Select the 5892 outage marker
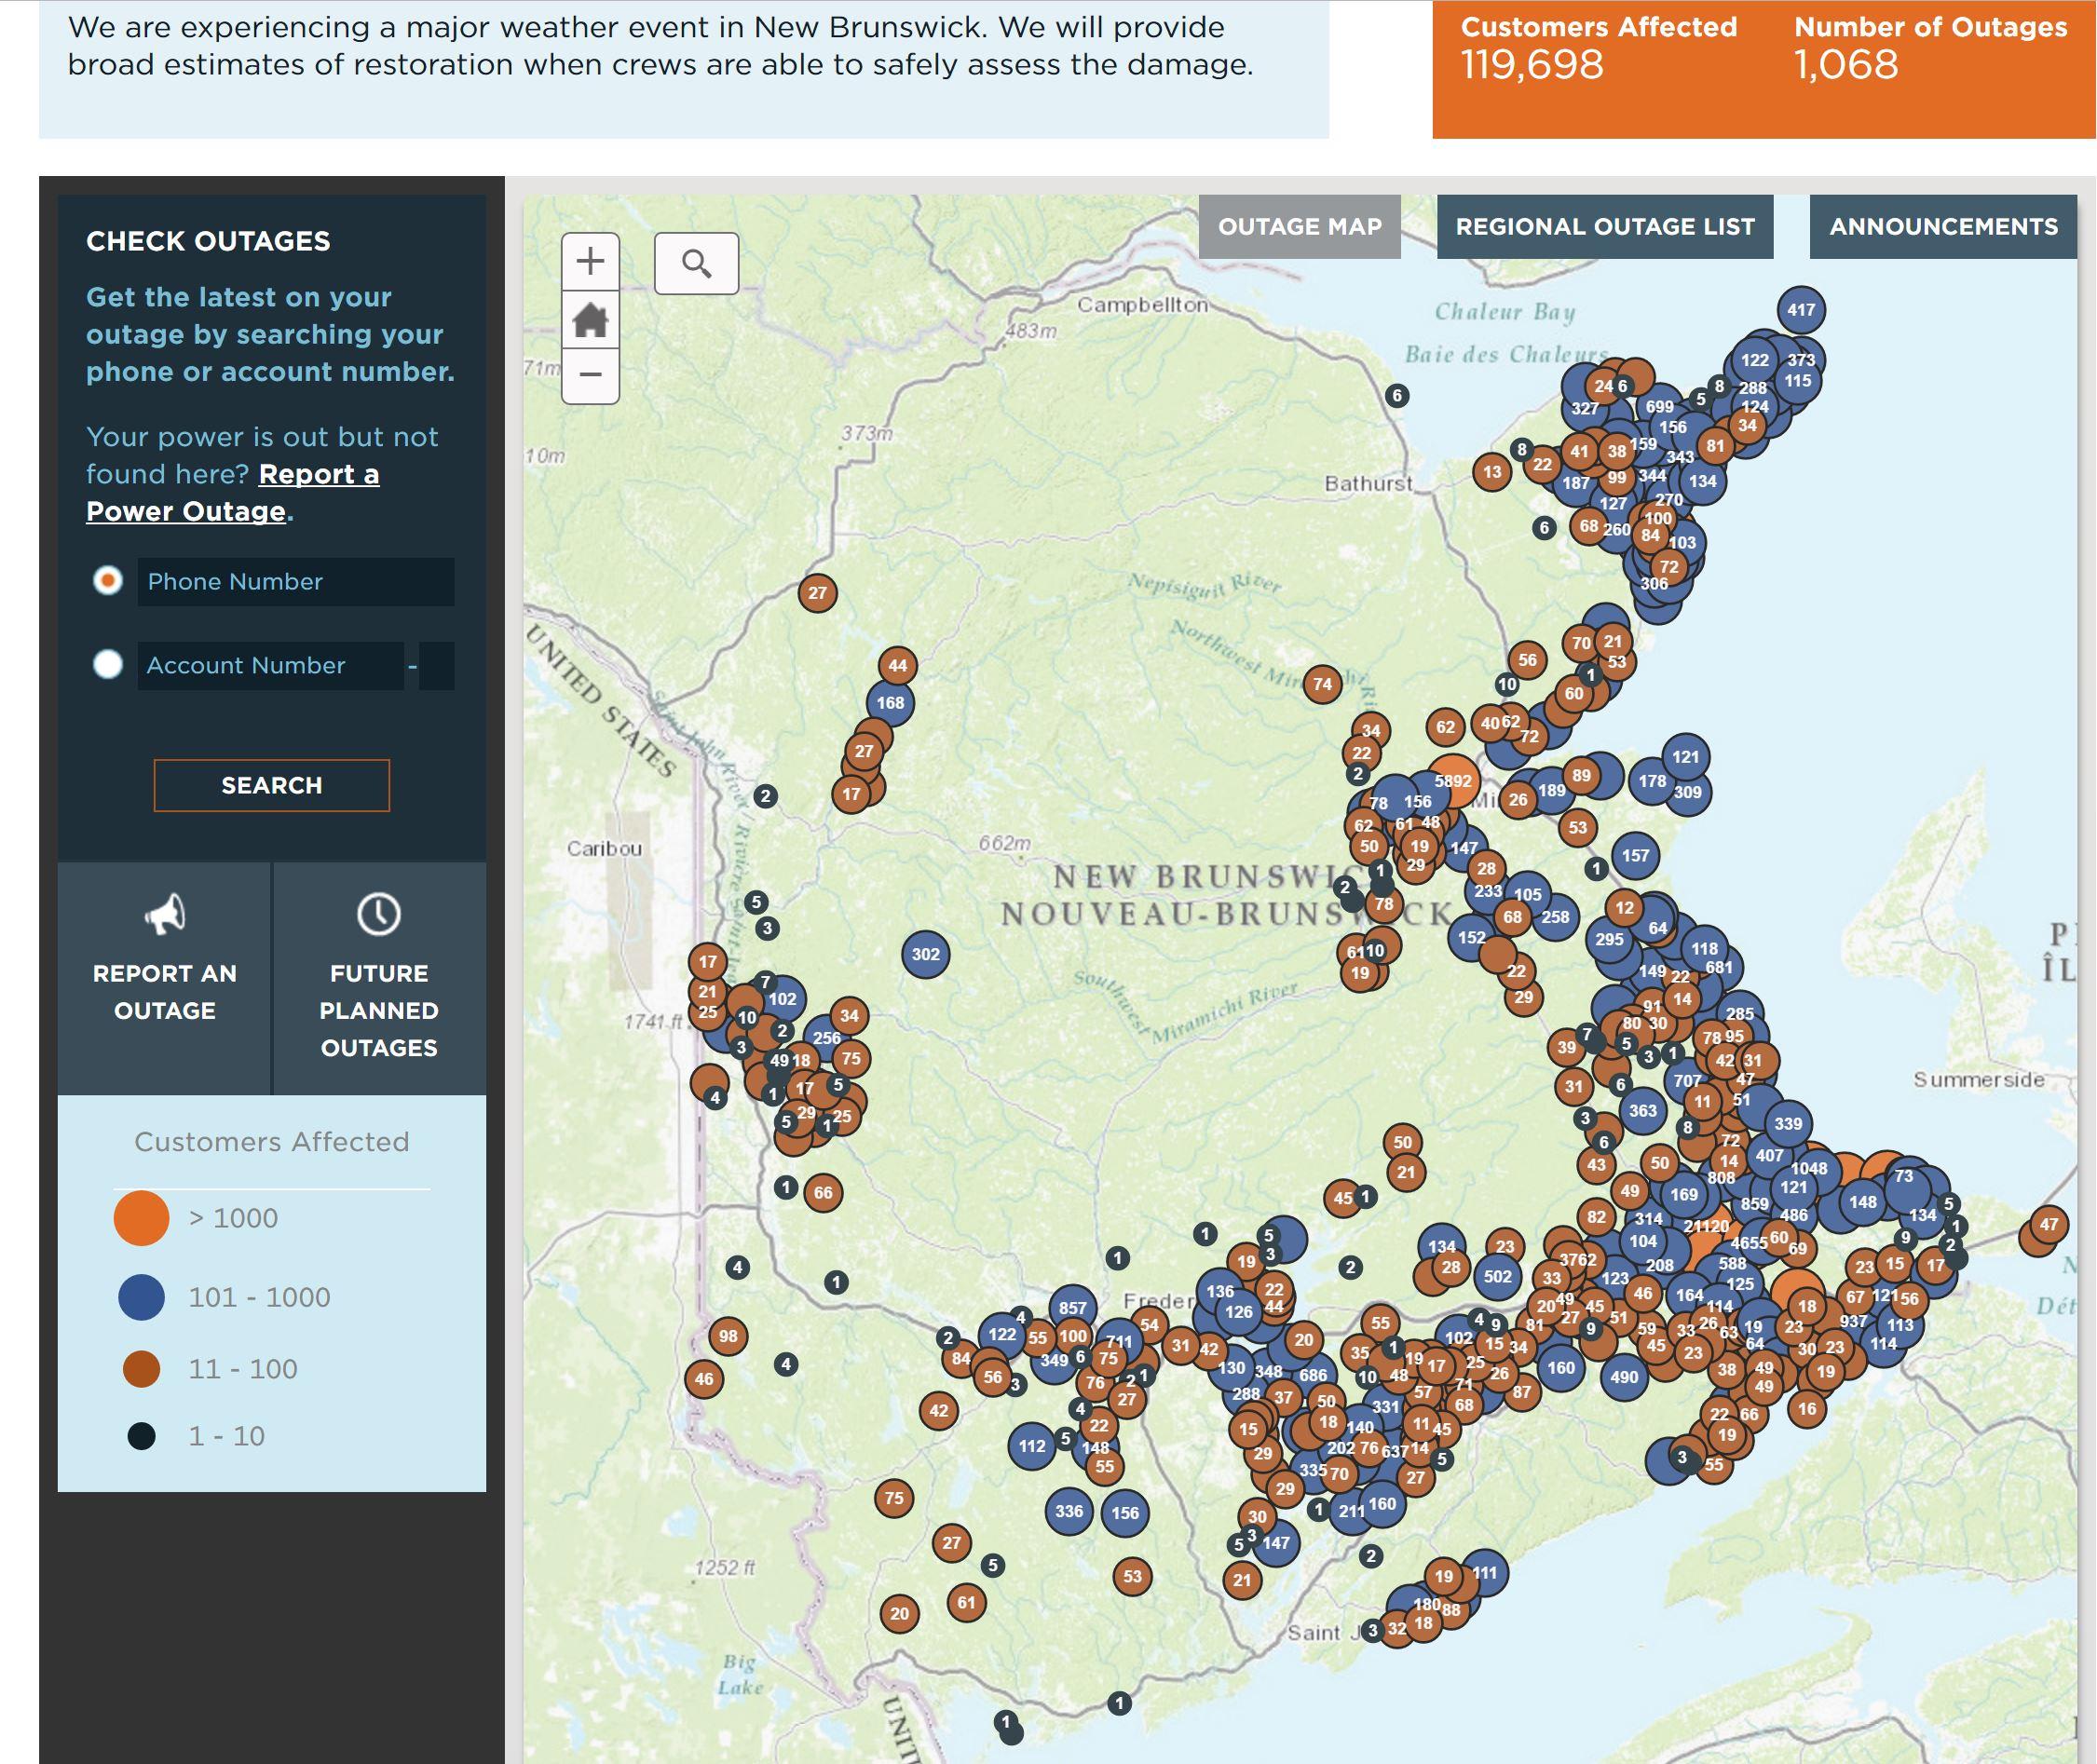2097x1764 pixels. (x=1453, y=781)
